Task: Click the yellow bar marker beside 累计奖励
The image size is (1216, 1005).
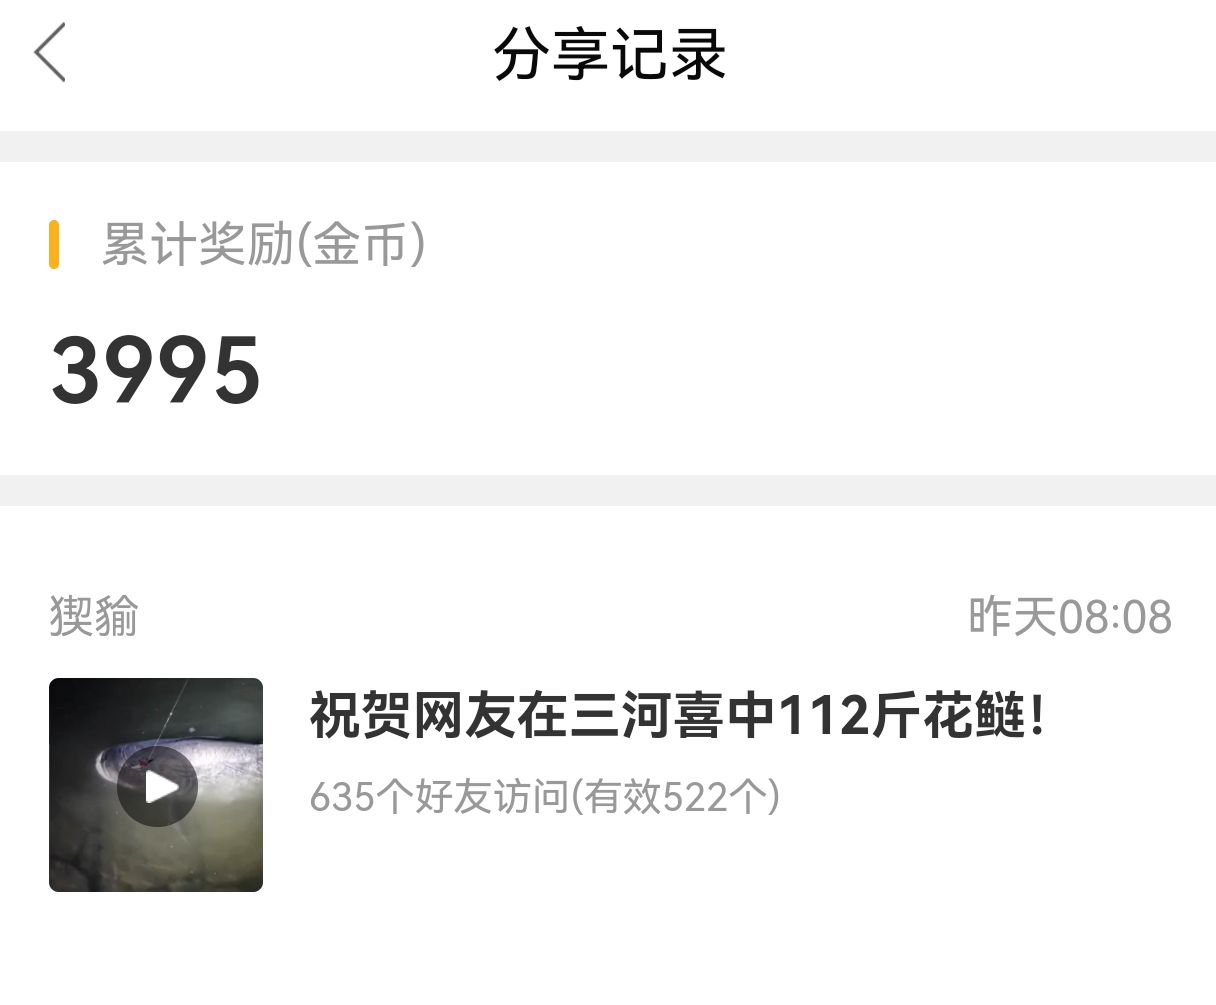Action: coord(54,244)
